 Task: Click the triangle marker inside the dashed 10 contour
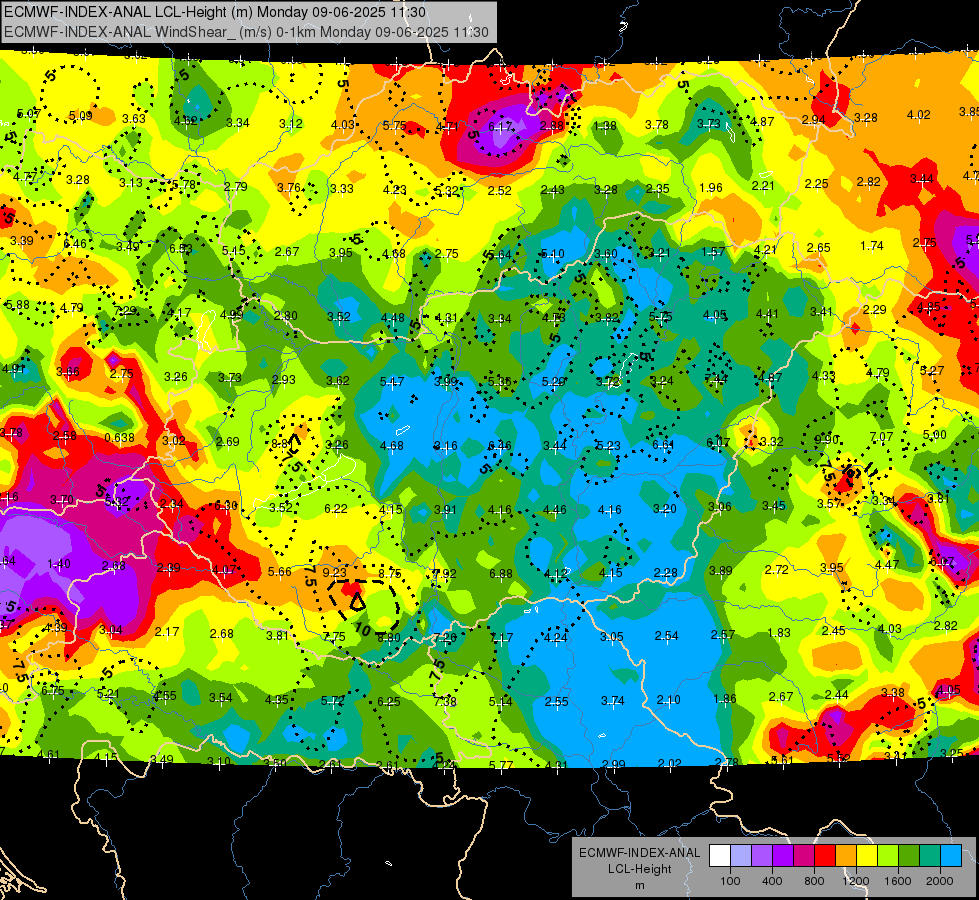357,602
